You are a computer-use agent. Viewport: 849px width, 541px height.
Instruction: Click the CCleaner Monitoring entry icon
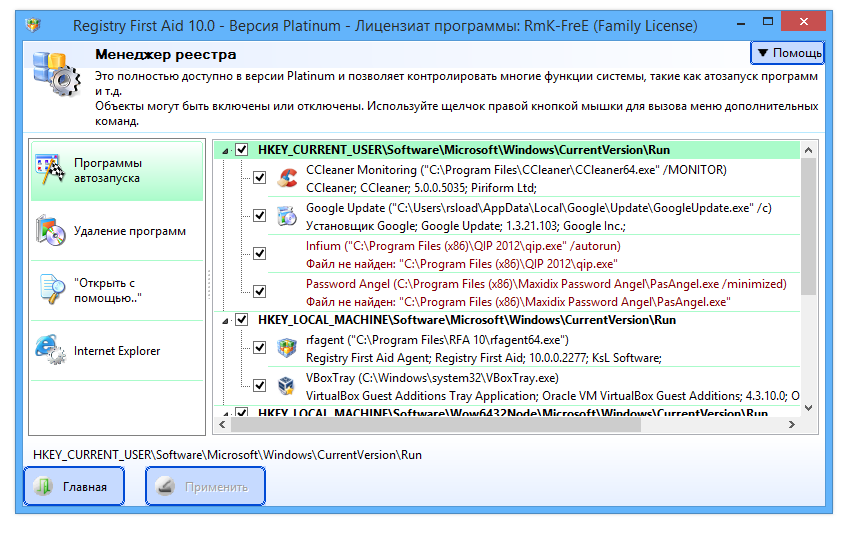pyautogui.click(x=288, y=178)
